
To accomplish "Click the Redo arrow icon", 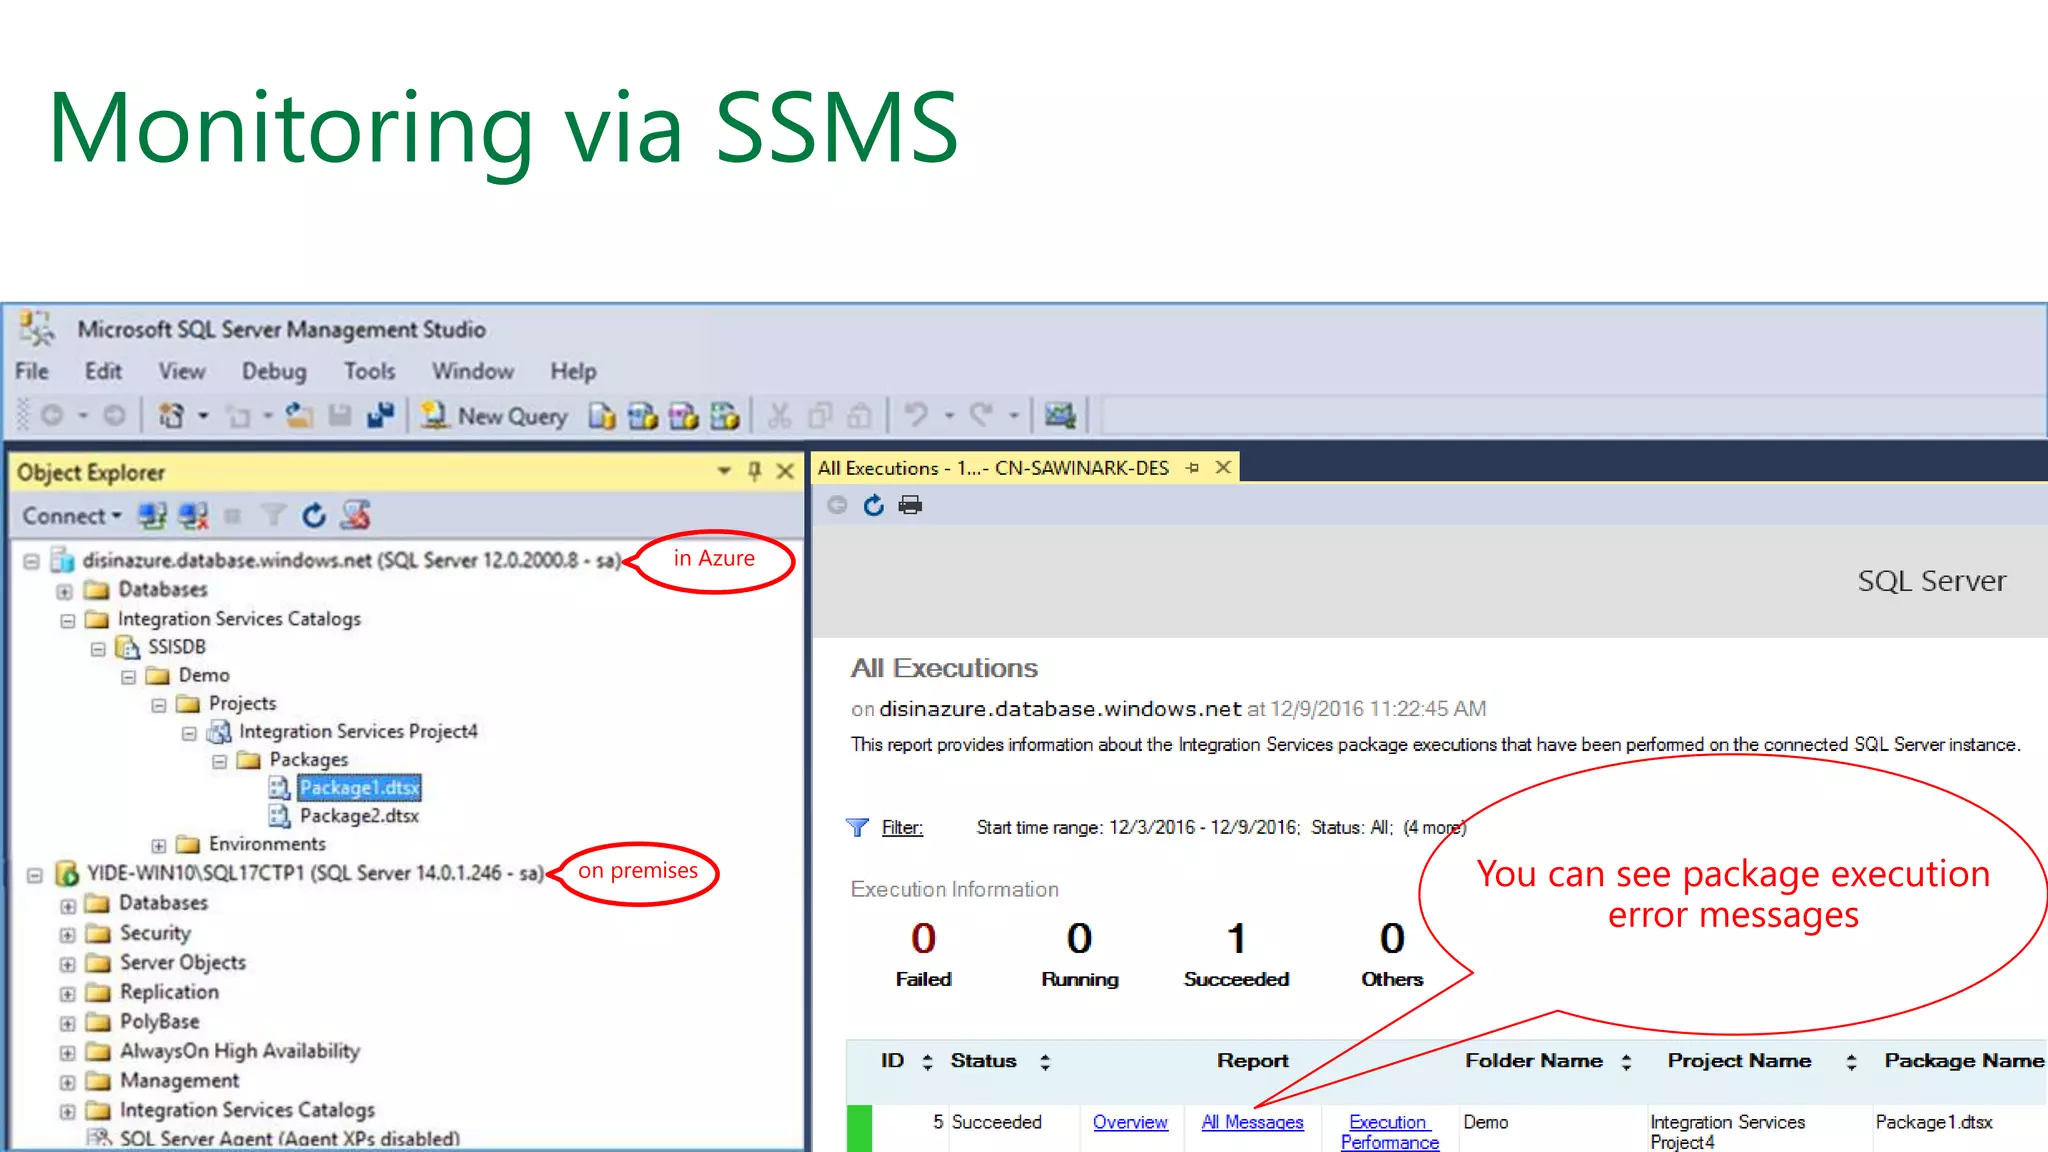I will tap(981, 415).
